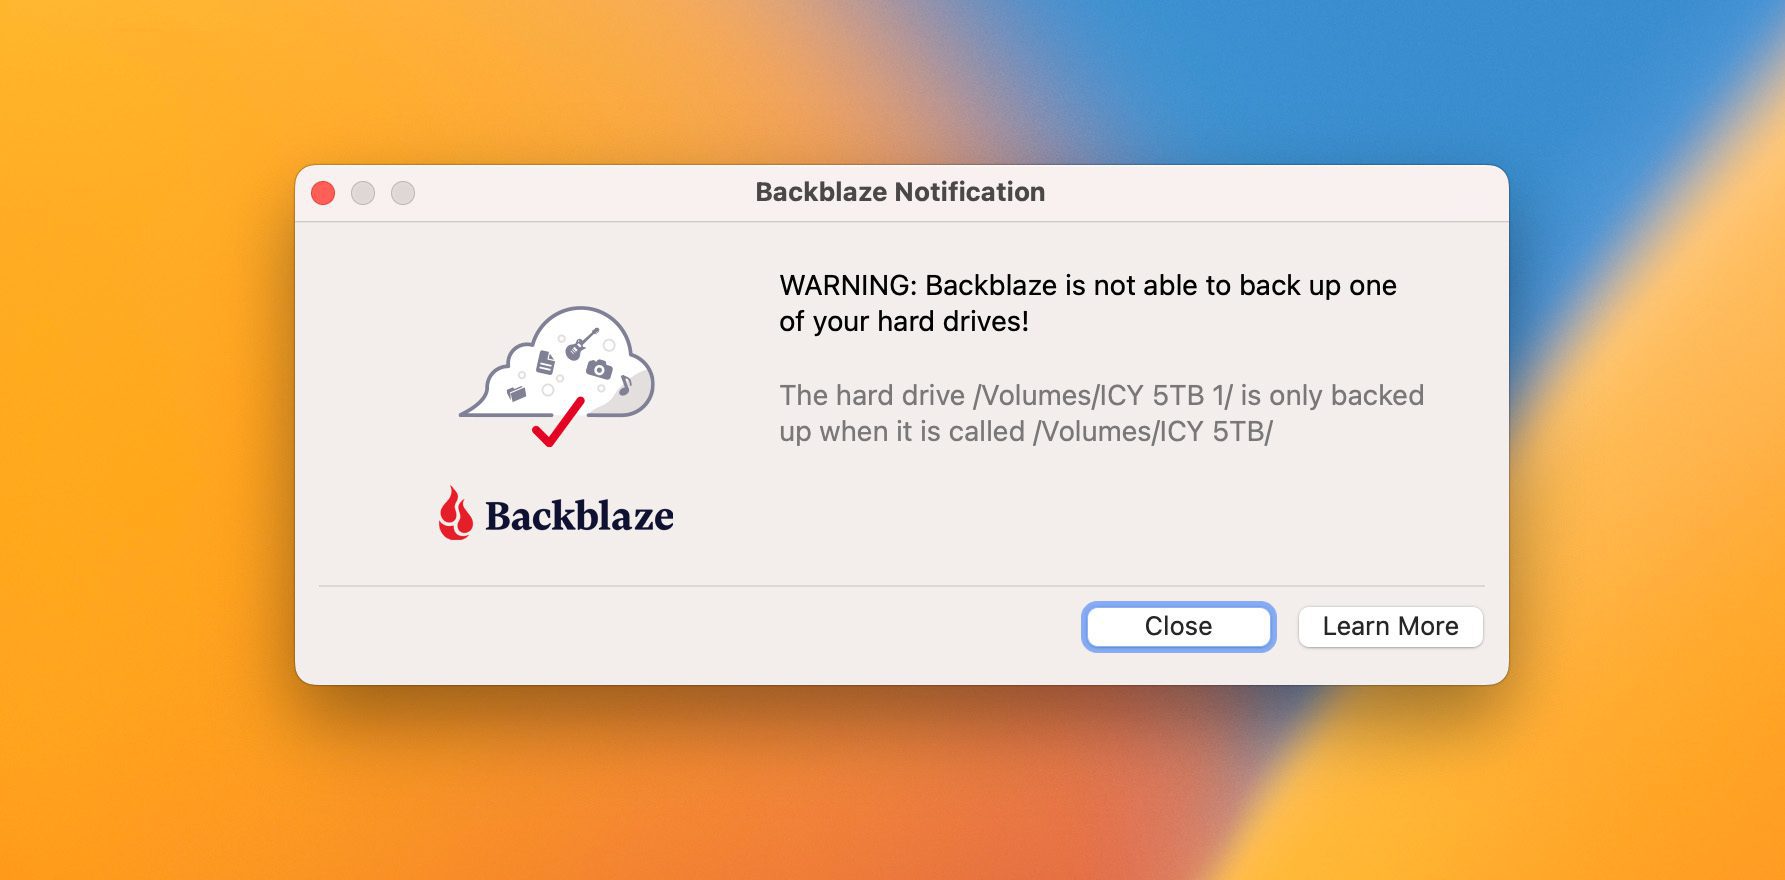The width and height of the screenshot is (1785, 880).
Task: Click the grayed-out zoom window button
Action: pos(403,193)
